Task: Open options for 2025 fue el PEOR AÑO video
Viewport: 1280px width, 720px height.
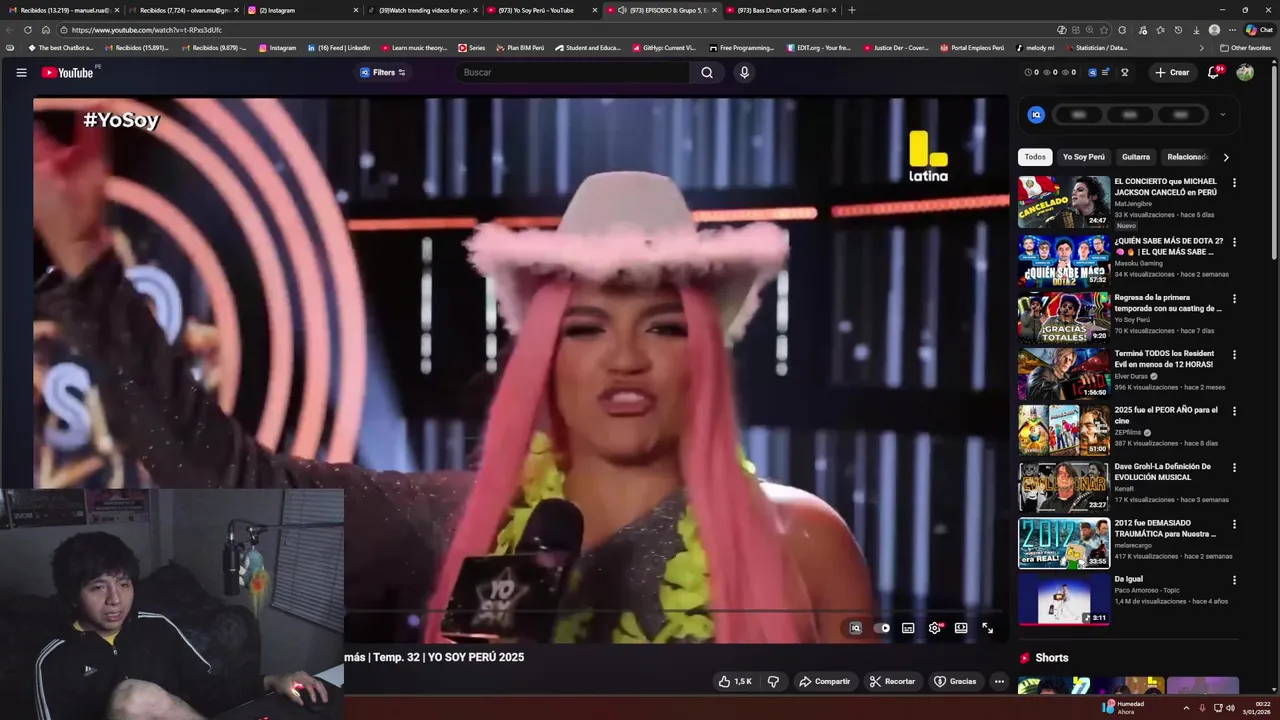Action: [x=1234, y=411]
